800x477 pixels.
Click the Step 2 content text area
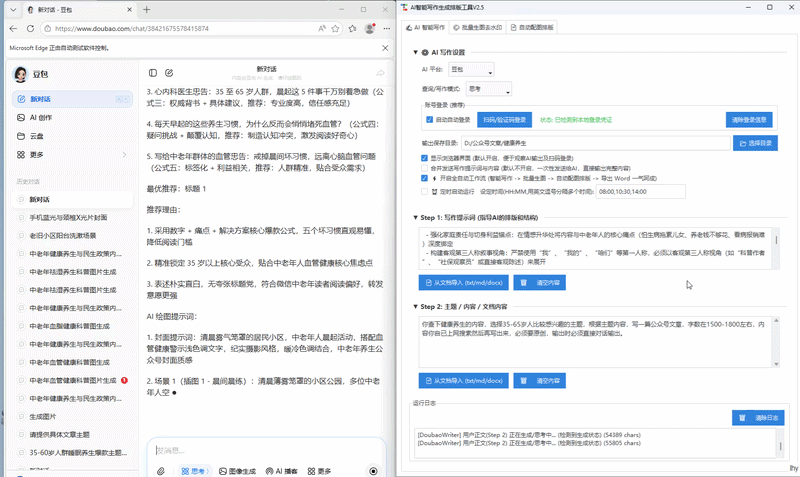coord(595,342)
